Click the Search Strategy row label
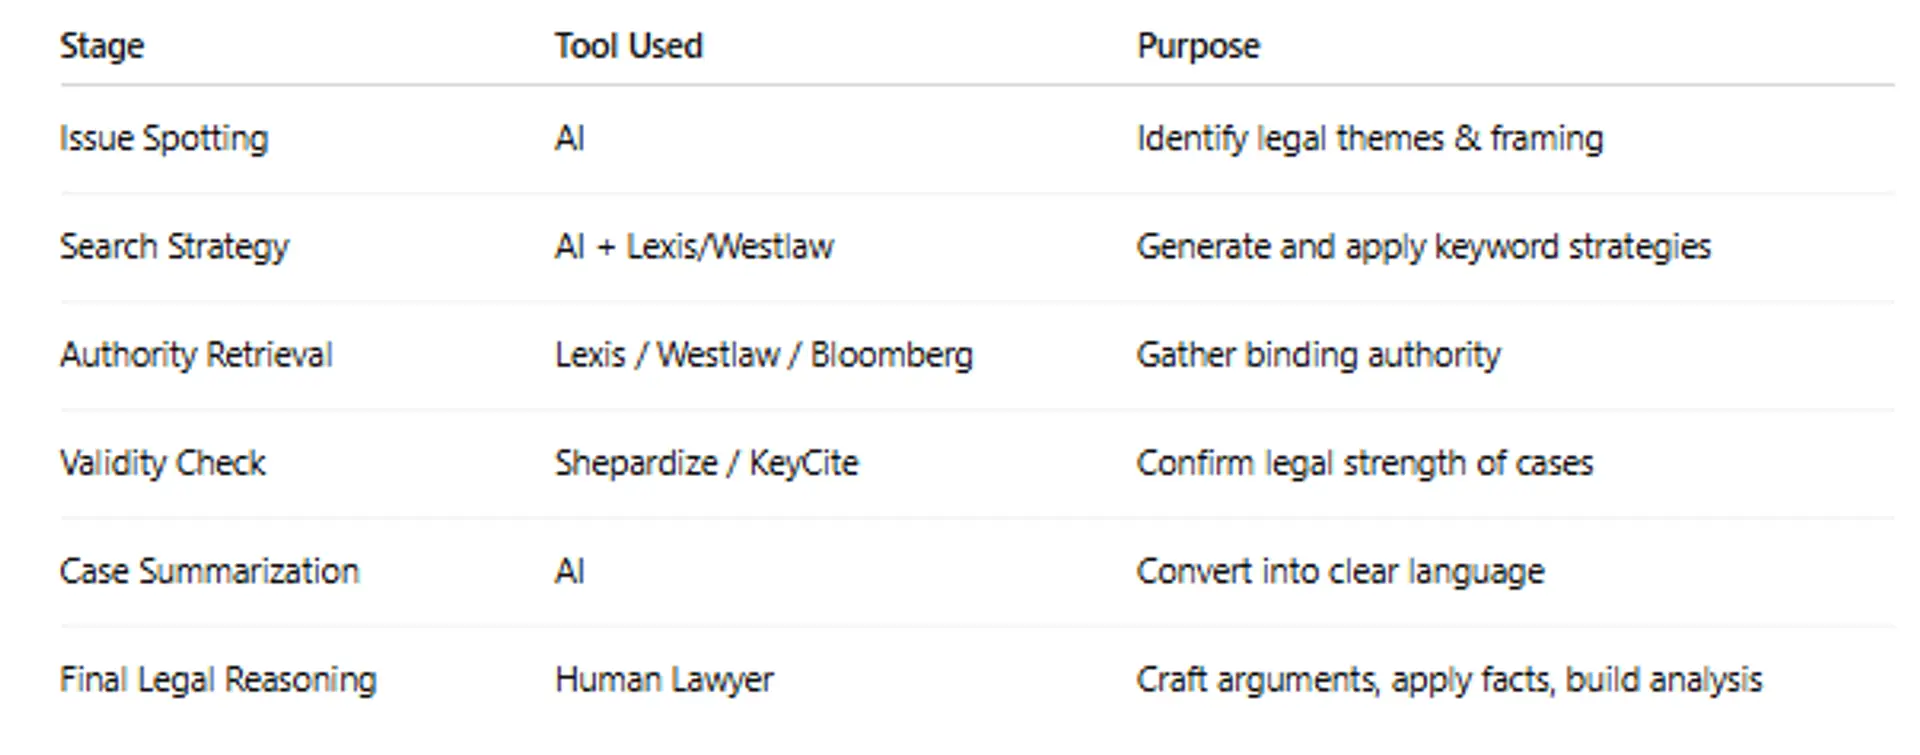The height and width of the screenshot is (755, 1920). (x=174, y=246)
